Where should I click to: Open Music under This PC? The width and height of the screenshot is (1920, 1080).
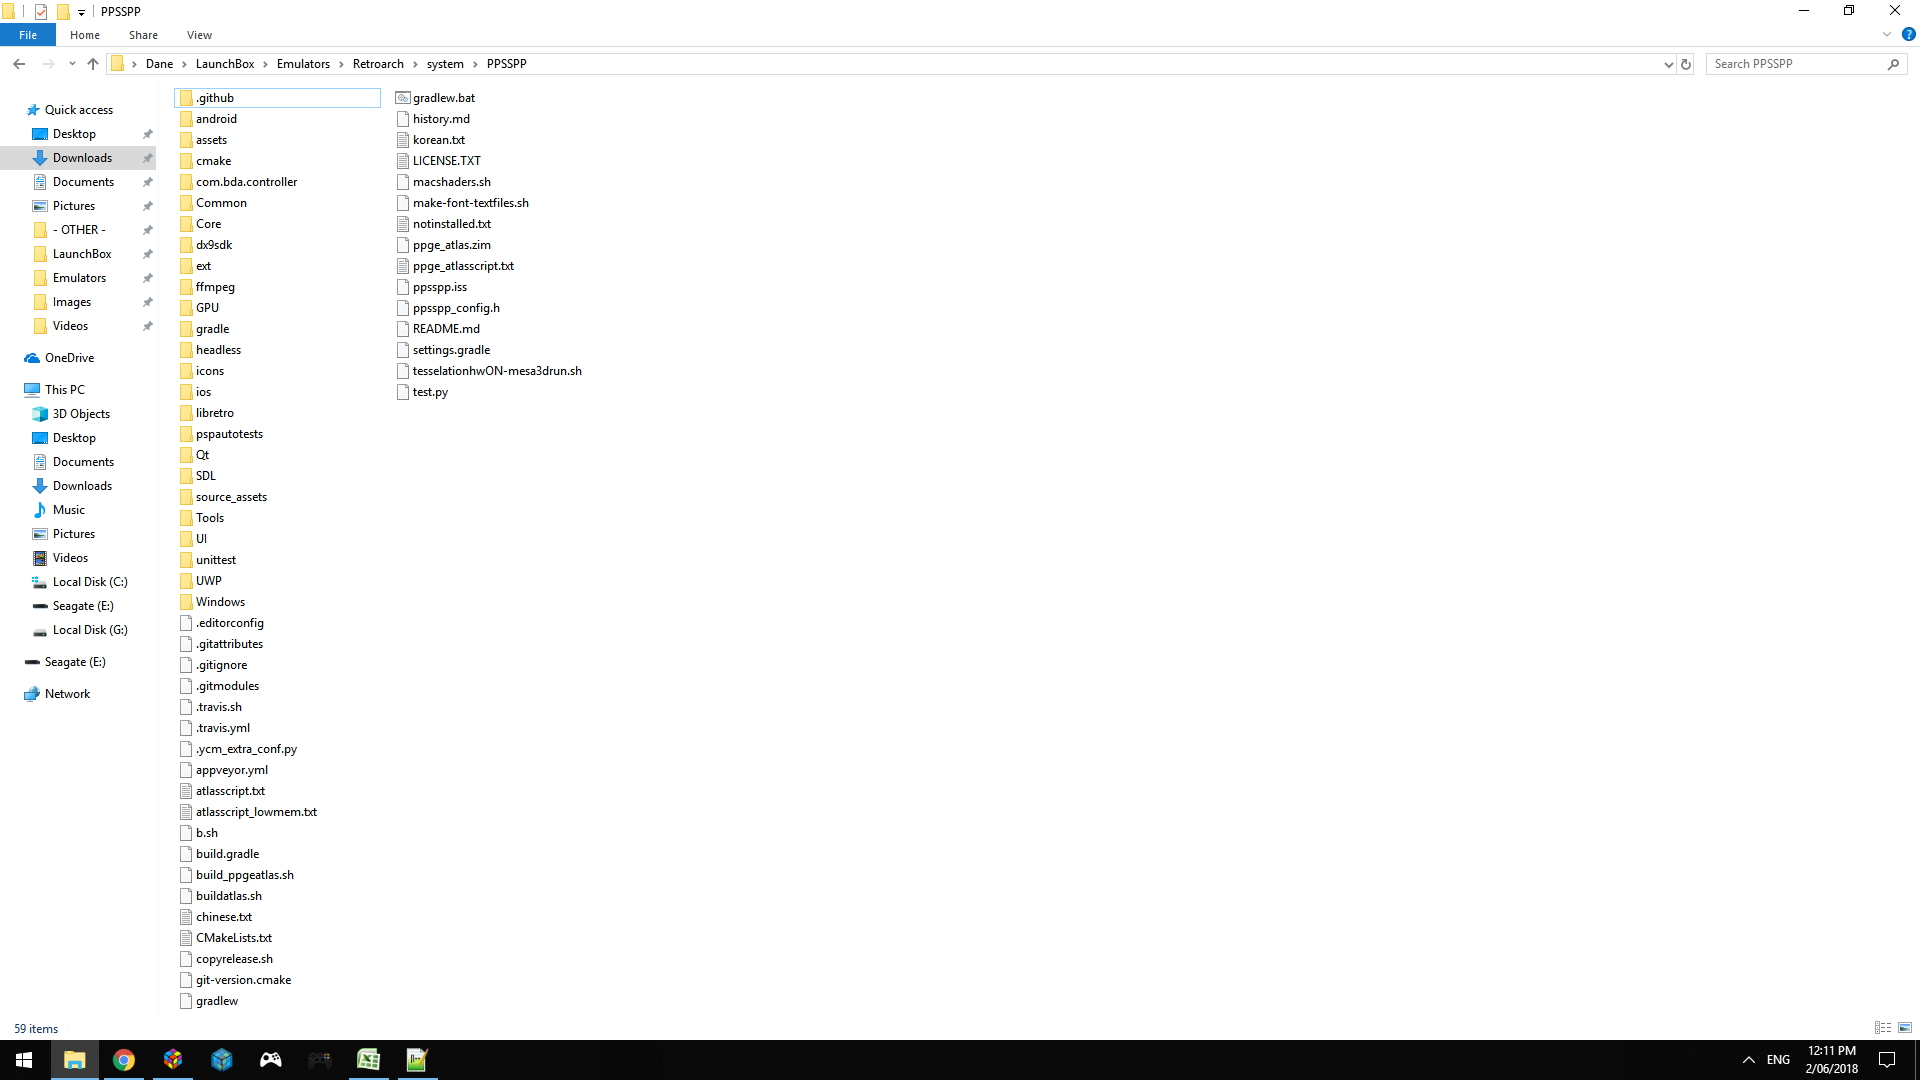(x=69, y=510)
